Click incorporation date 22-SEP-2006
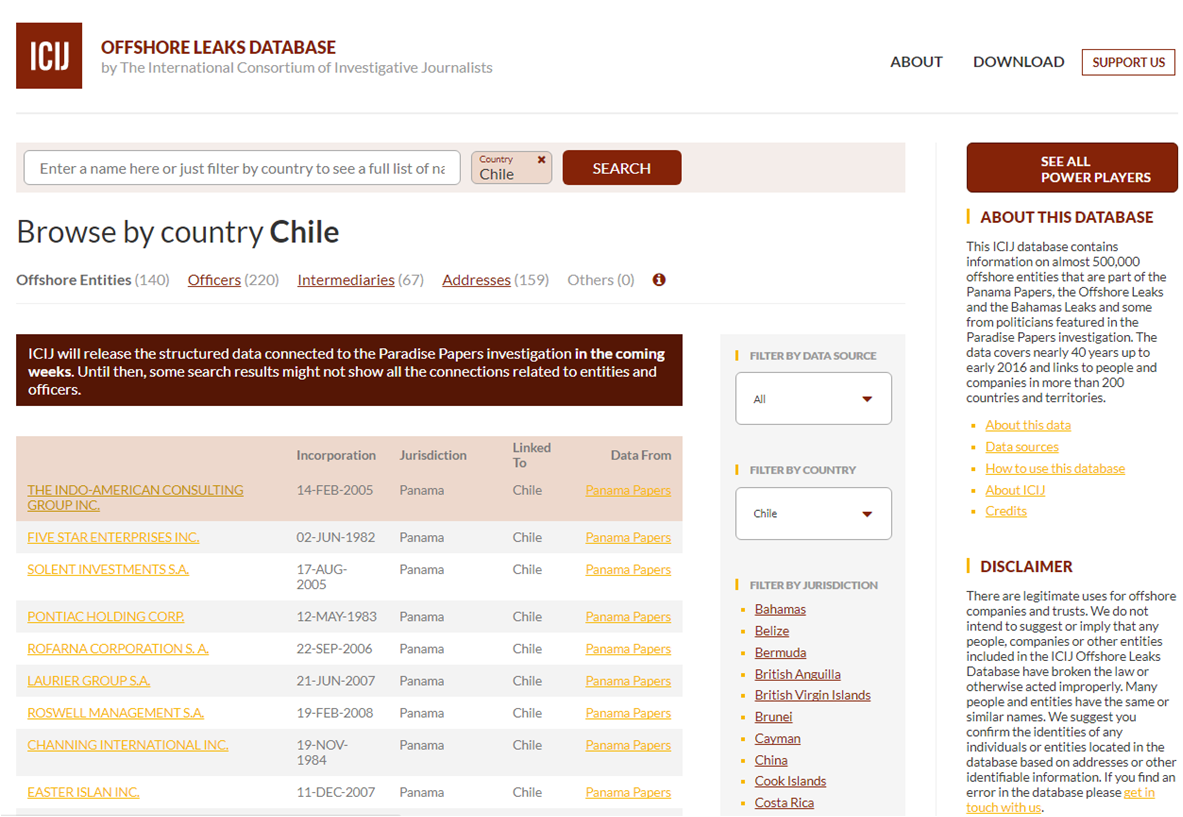Viewport: 1183px width, 817px height. point(334,649)
